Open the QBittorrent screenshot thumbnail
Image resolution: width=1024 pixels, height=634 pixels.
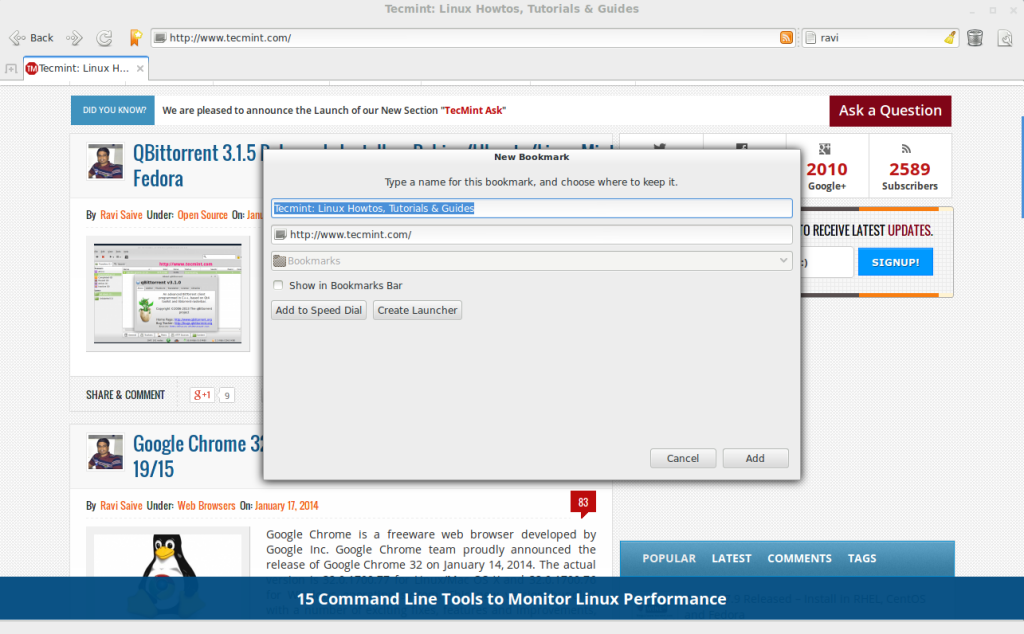click(x=168, y=294)
